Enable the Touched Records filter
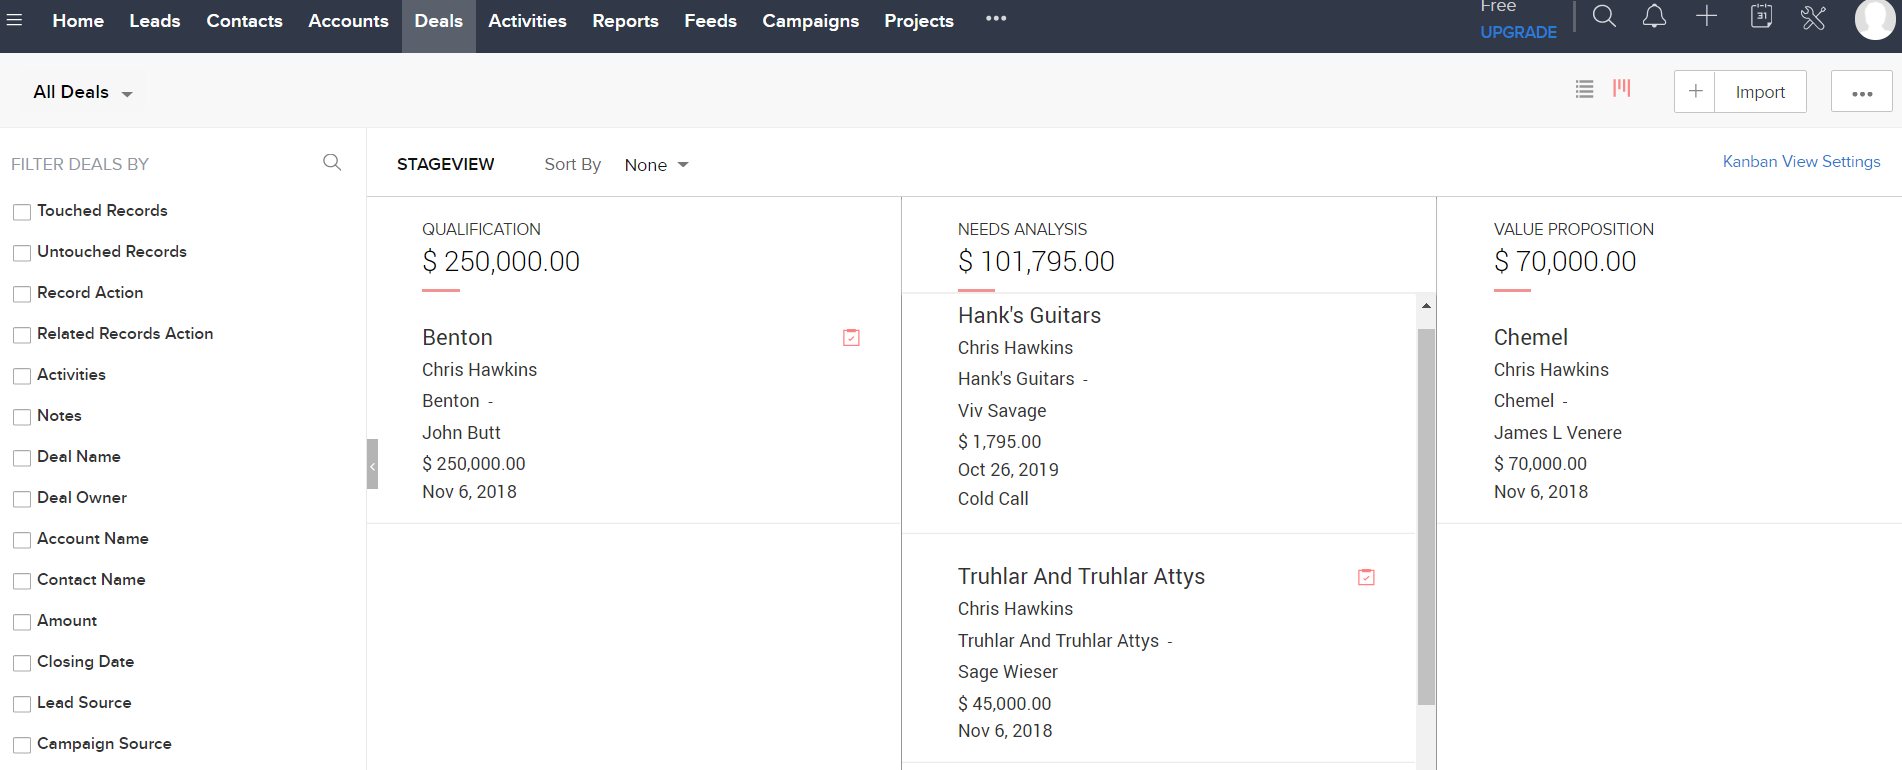The width and height of the screenshot is (1902, 770). coord(22,212)
